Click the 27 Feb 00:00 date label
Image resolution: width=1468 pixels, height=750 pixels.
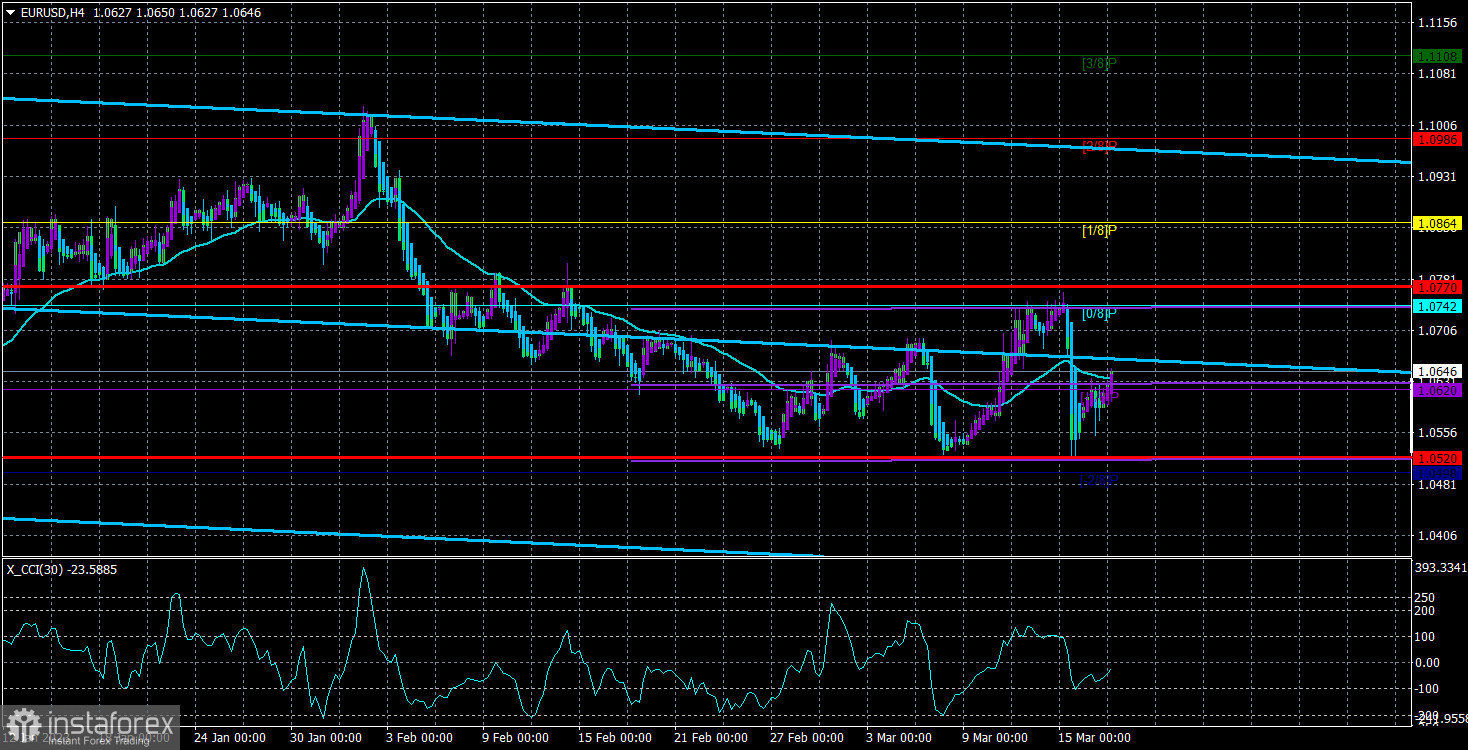click(x=809, y=737)
